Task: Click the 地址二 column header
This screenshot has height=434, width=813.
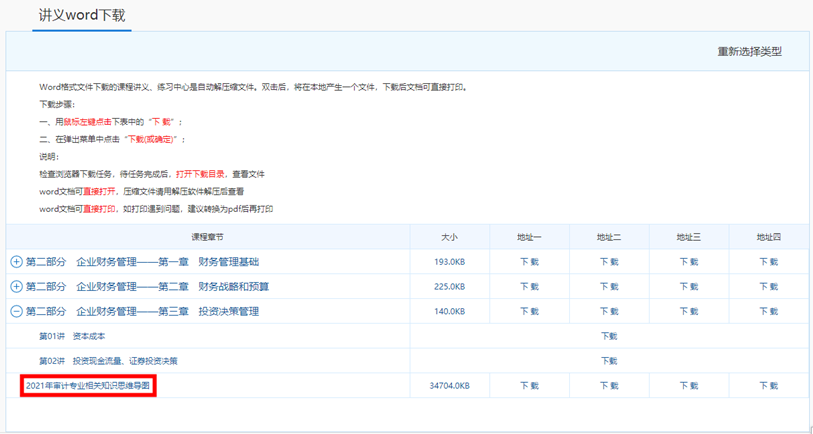Action: click(x=609, y=237)
